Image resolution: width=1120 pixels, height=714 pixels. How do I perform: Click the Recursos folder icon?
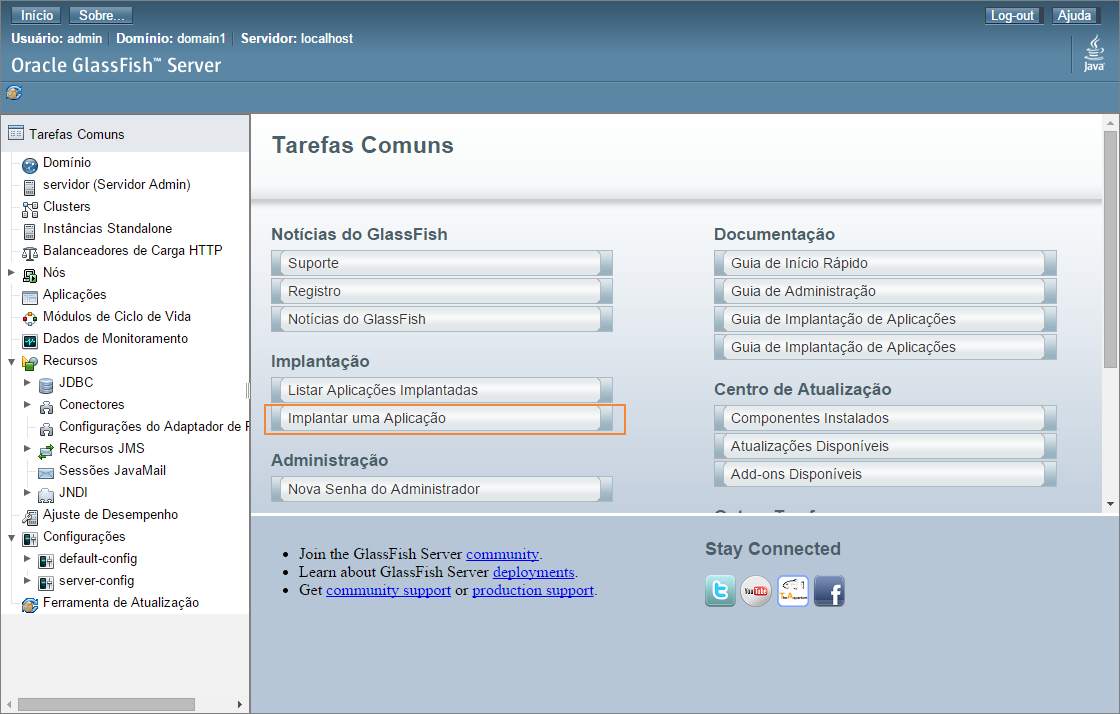[x=29, y=363]
